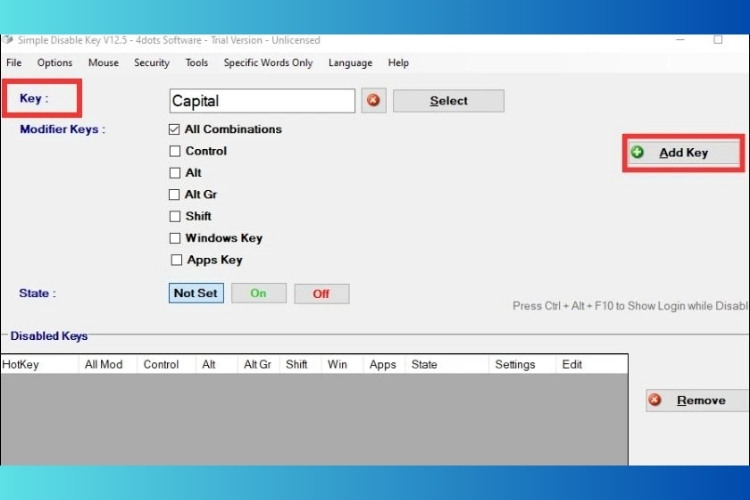Open the File menu
Image resolution: width=750 pixels, height=500 pixels.
(x=14, y=63)
